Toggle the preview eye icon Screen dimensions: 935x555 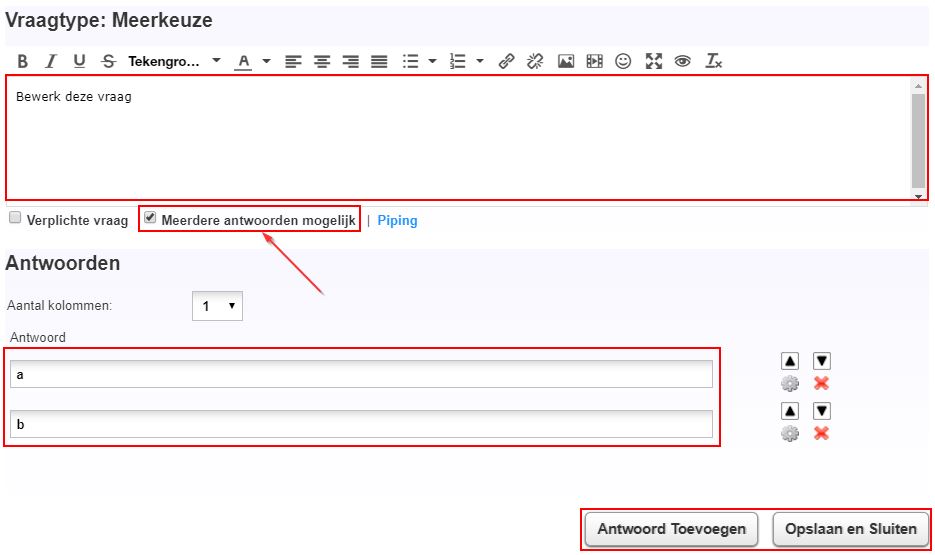[683, 61]
